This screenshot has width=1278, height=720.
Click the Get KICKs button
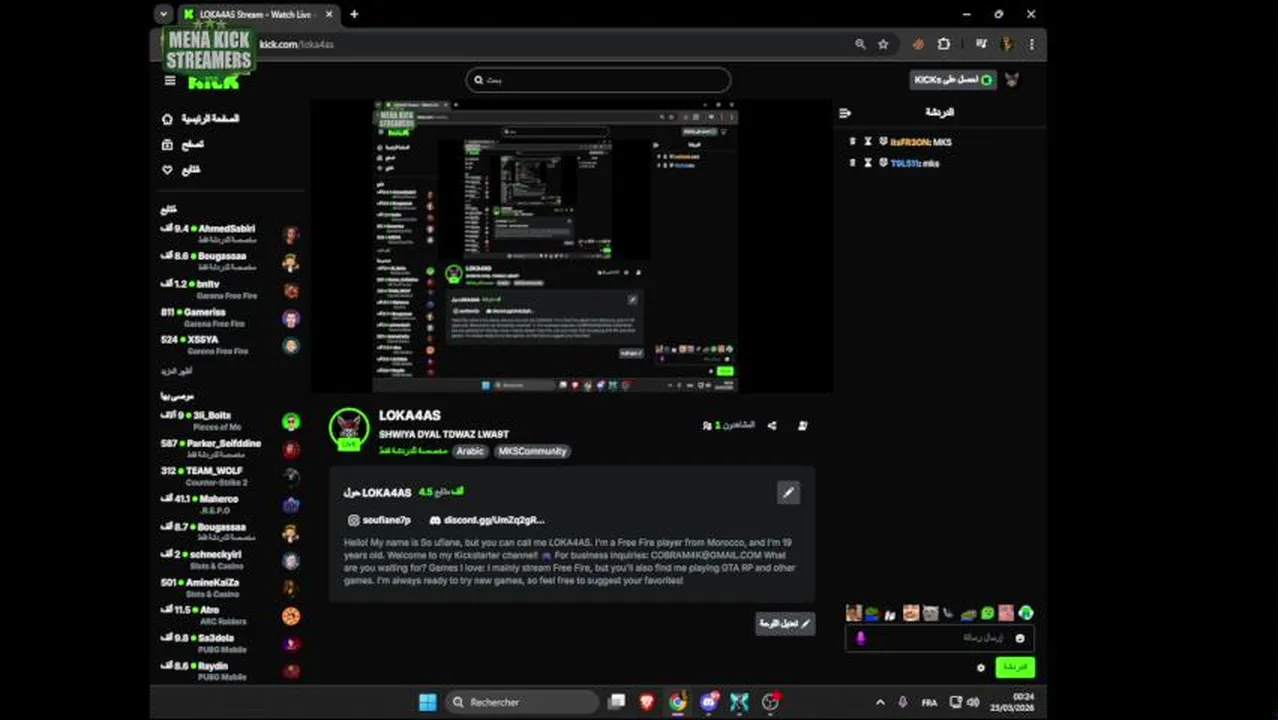pyautogui.click(x=953, y=80)
